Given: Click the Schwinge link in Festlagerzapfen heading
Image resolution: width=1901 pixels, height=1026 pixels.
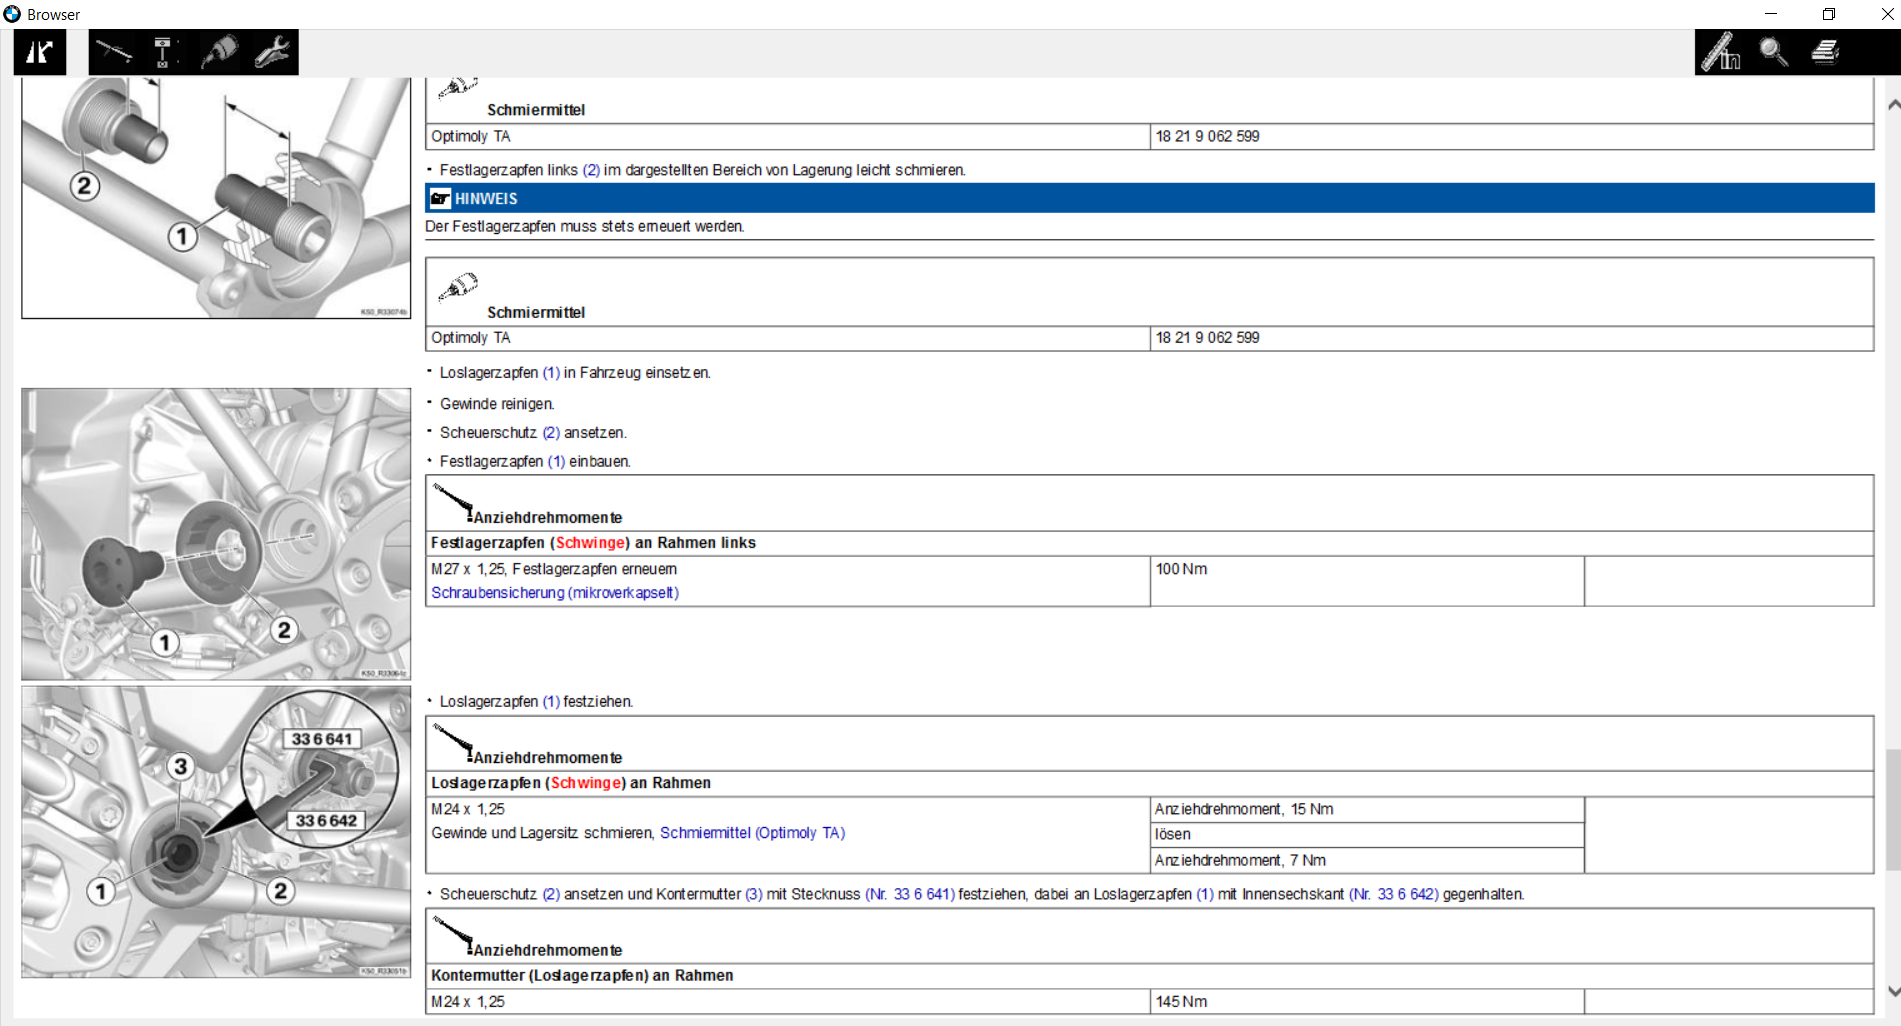Looking at the screenshot, I should 590,543.
